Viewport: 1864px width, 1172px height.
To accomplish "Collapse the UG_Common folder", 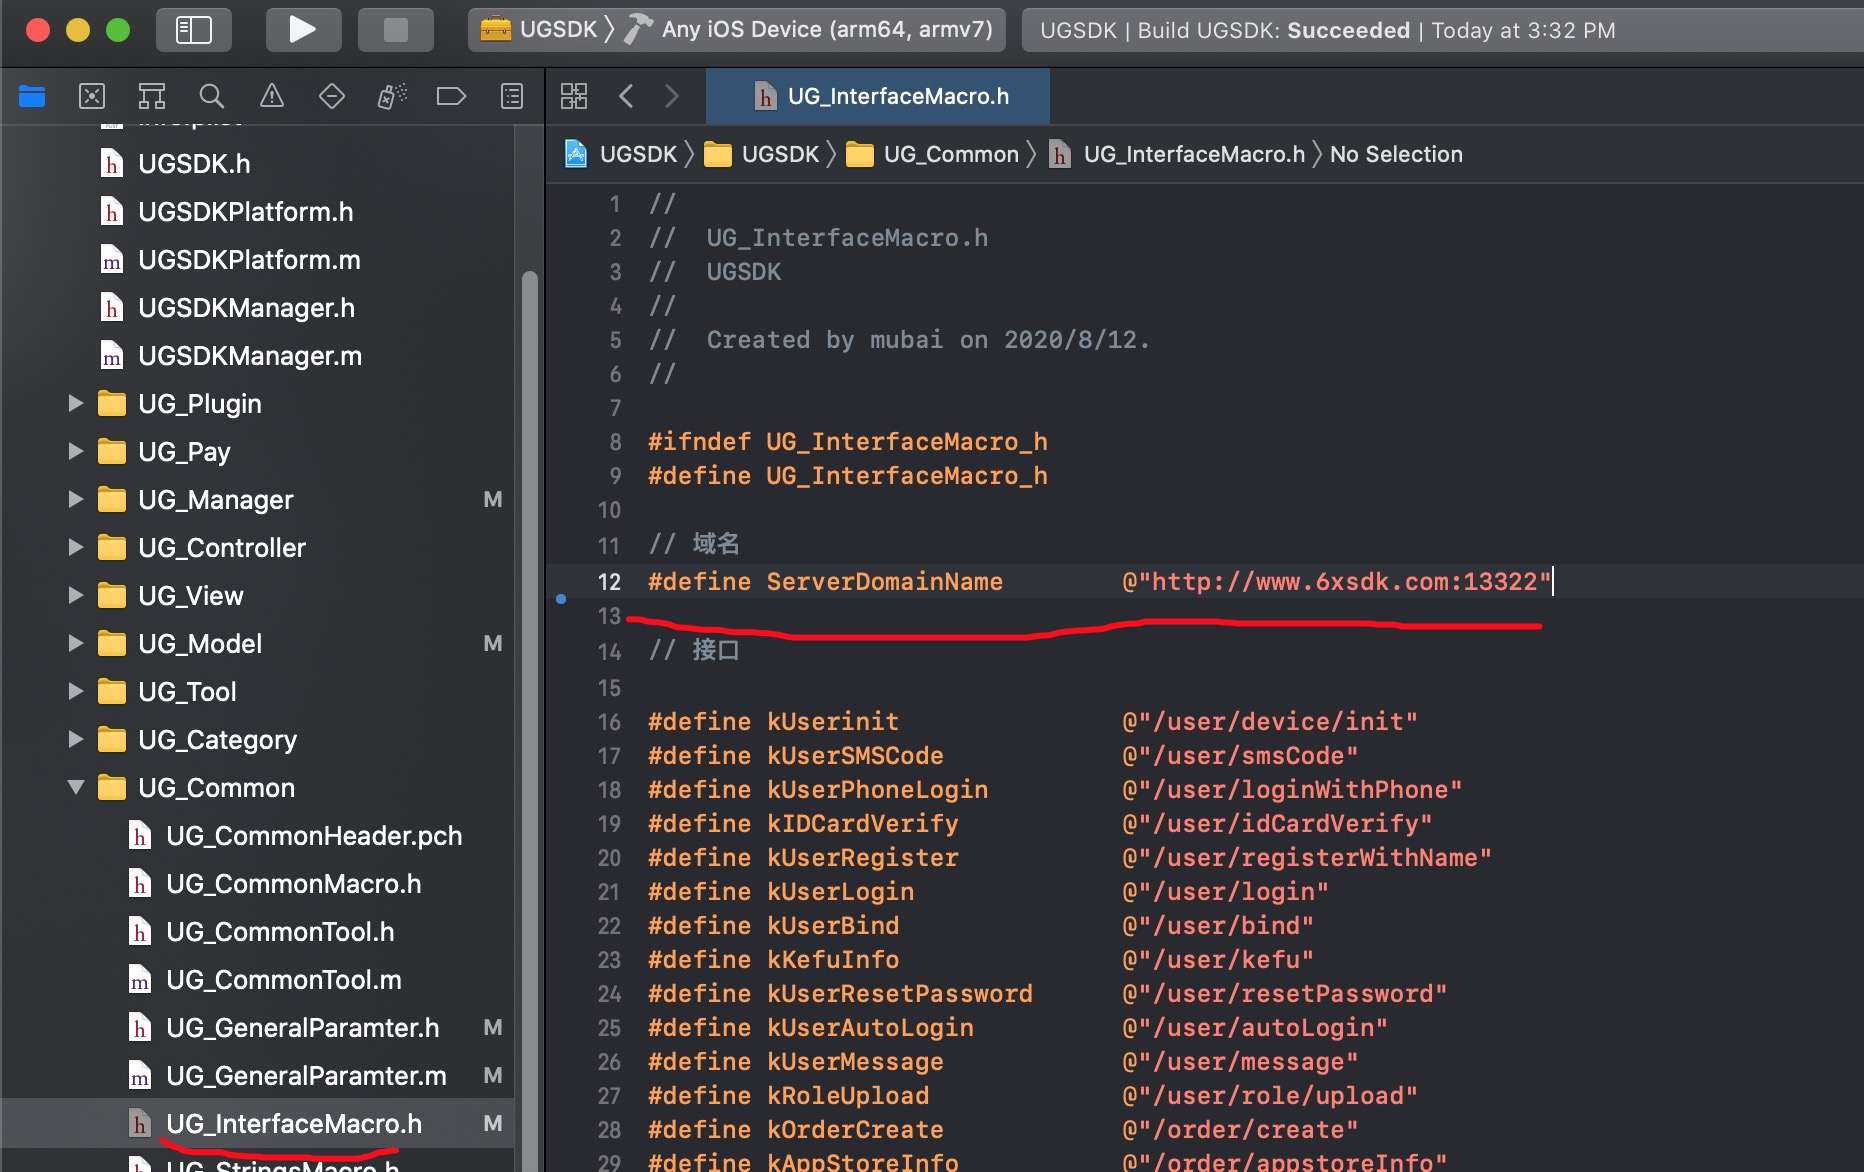I will click(x=75, y=787).
